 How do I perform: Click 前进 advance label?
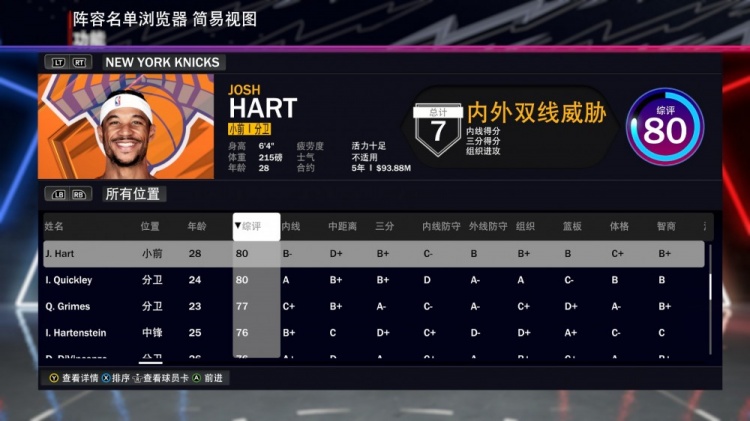pyautogui.click(x=213, y=378)
